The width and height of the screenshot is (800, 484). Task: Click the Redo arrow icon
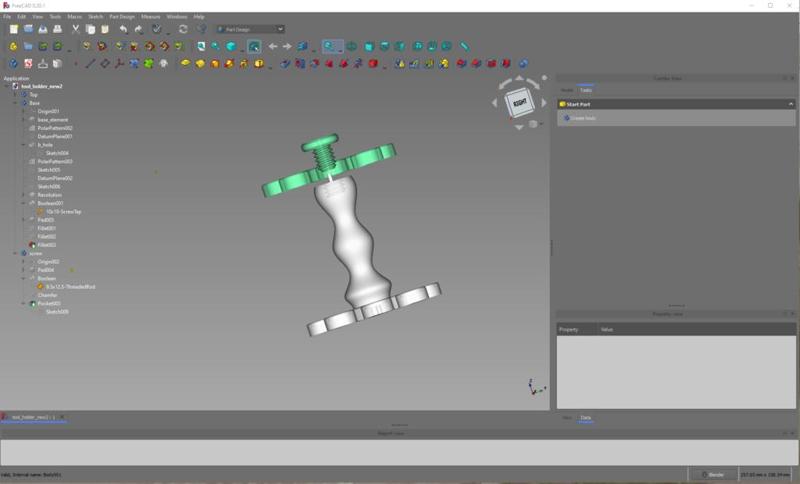(138, 29)
